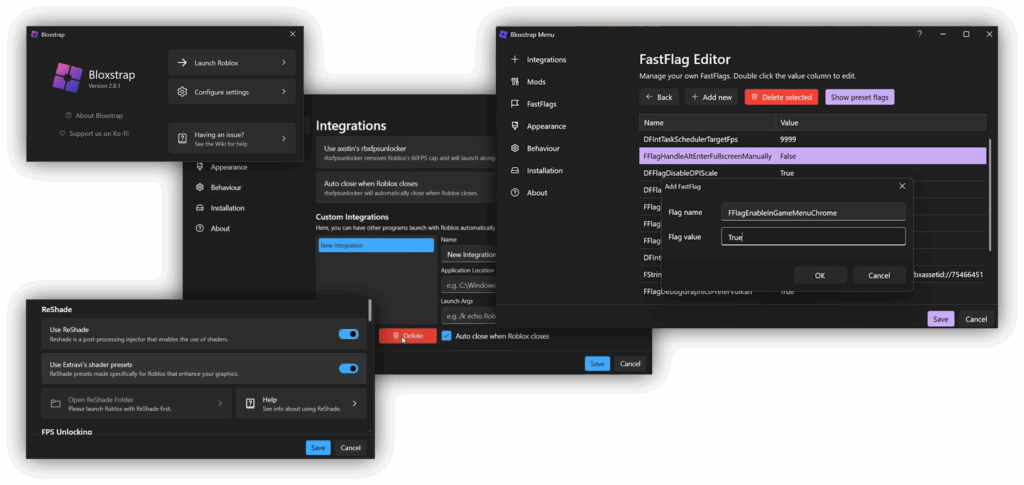This screenshot has width=1024, height=485.
Task: Click the Behaviour gear icon in Bloxstrap Menu
Action: (515, 148)
